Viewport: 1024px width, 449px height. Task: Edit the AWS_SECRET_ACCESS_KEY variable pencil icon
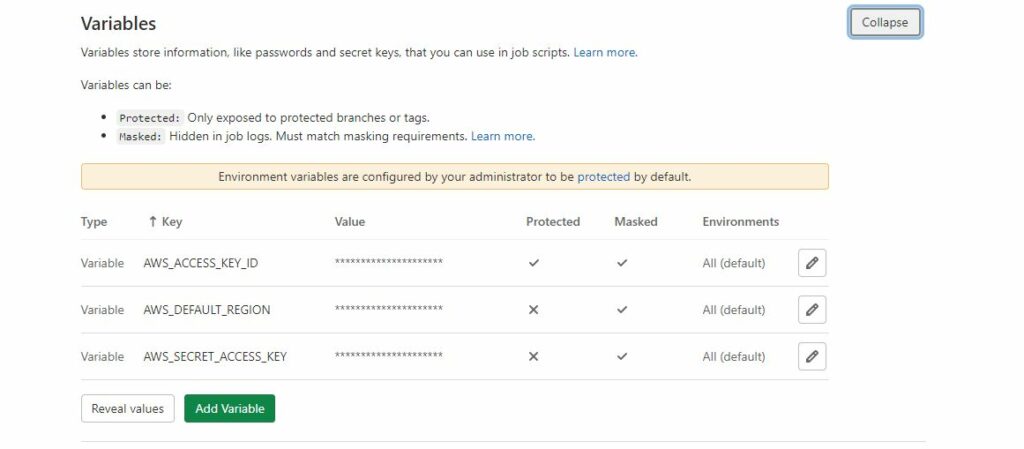pyautogui.click(x=812, y=356)
